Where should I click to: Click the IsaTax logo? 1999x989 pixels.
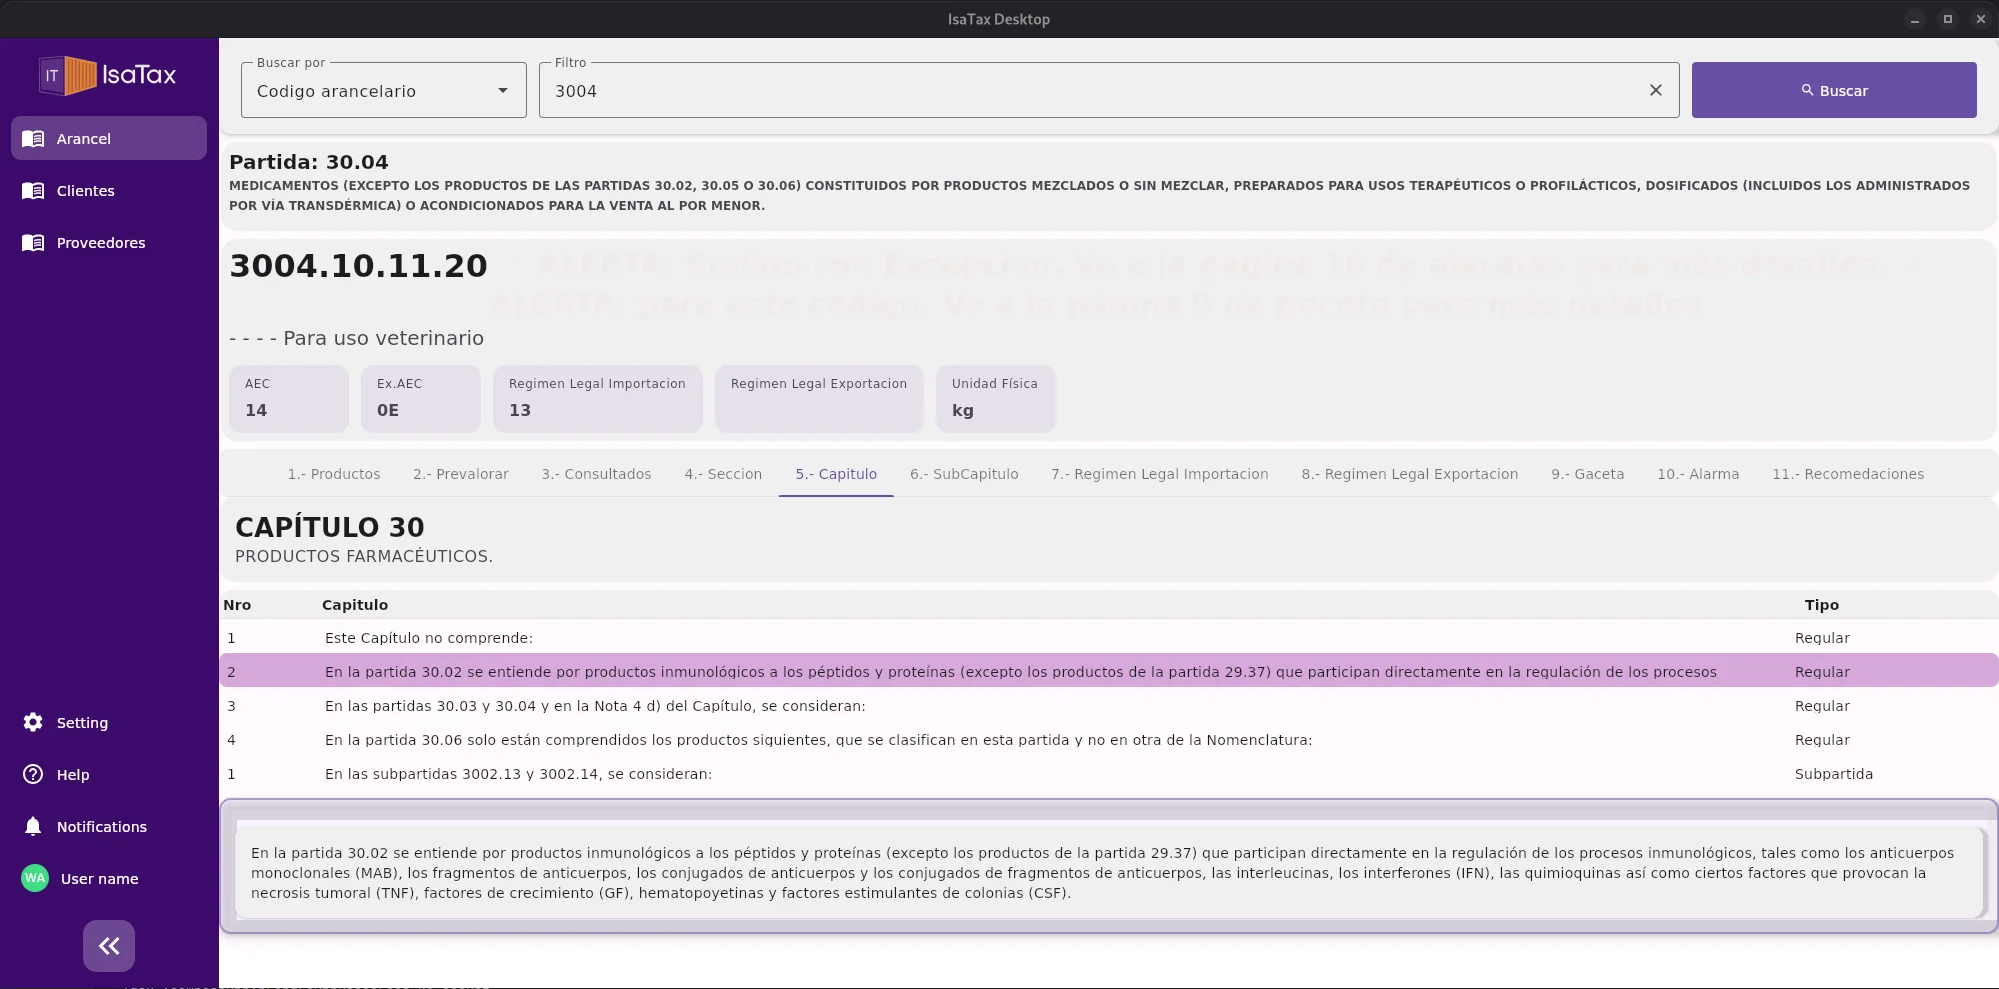(108, 75)
